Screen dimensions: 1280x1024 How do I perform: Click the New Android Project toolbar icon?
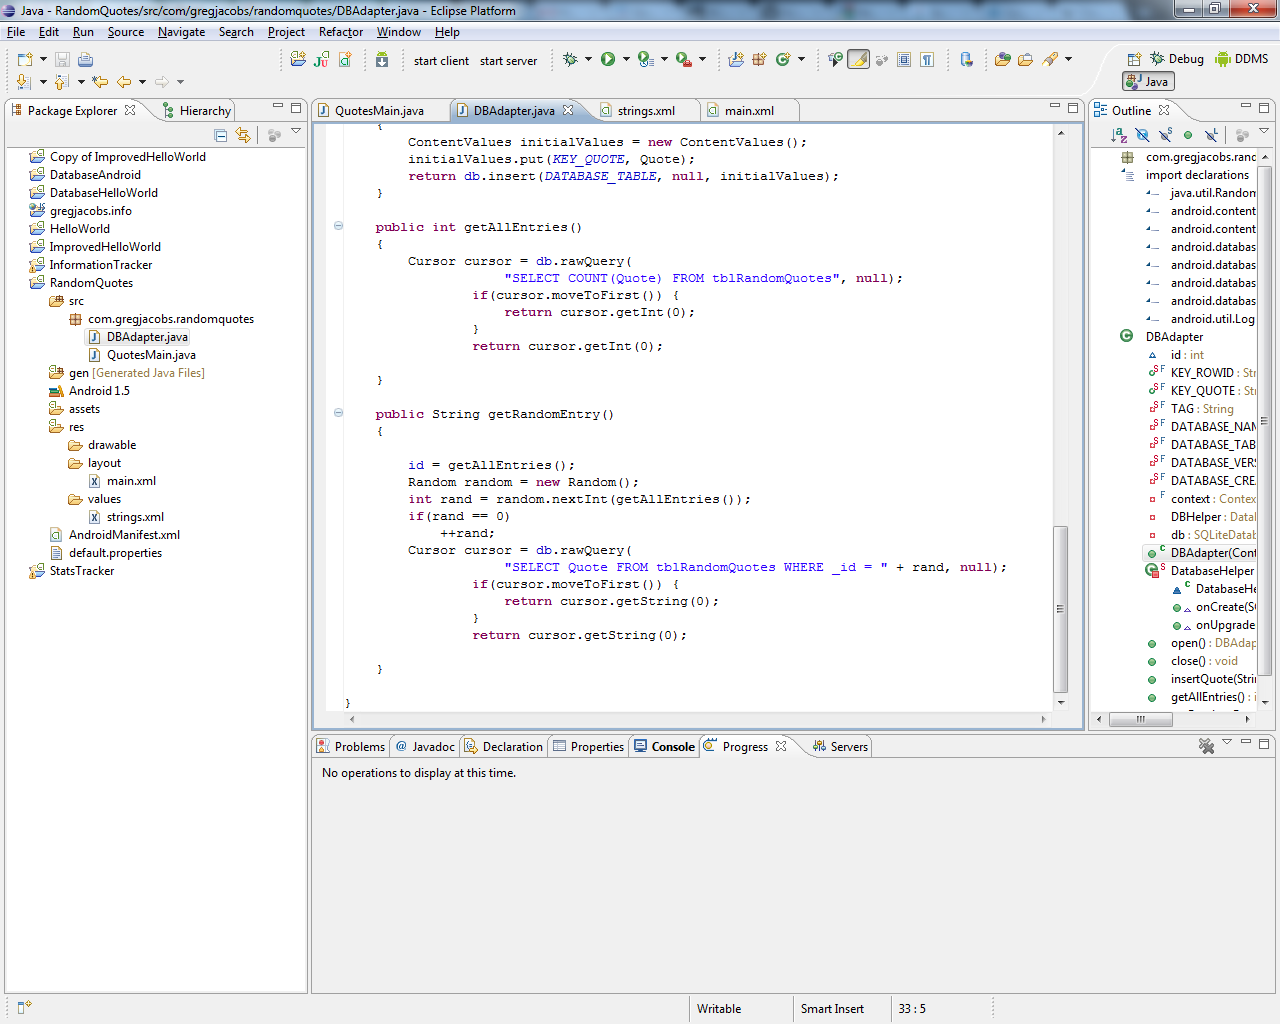pos(296,59)
